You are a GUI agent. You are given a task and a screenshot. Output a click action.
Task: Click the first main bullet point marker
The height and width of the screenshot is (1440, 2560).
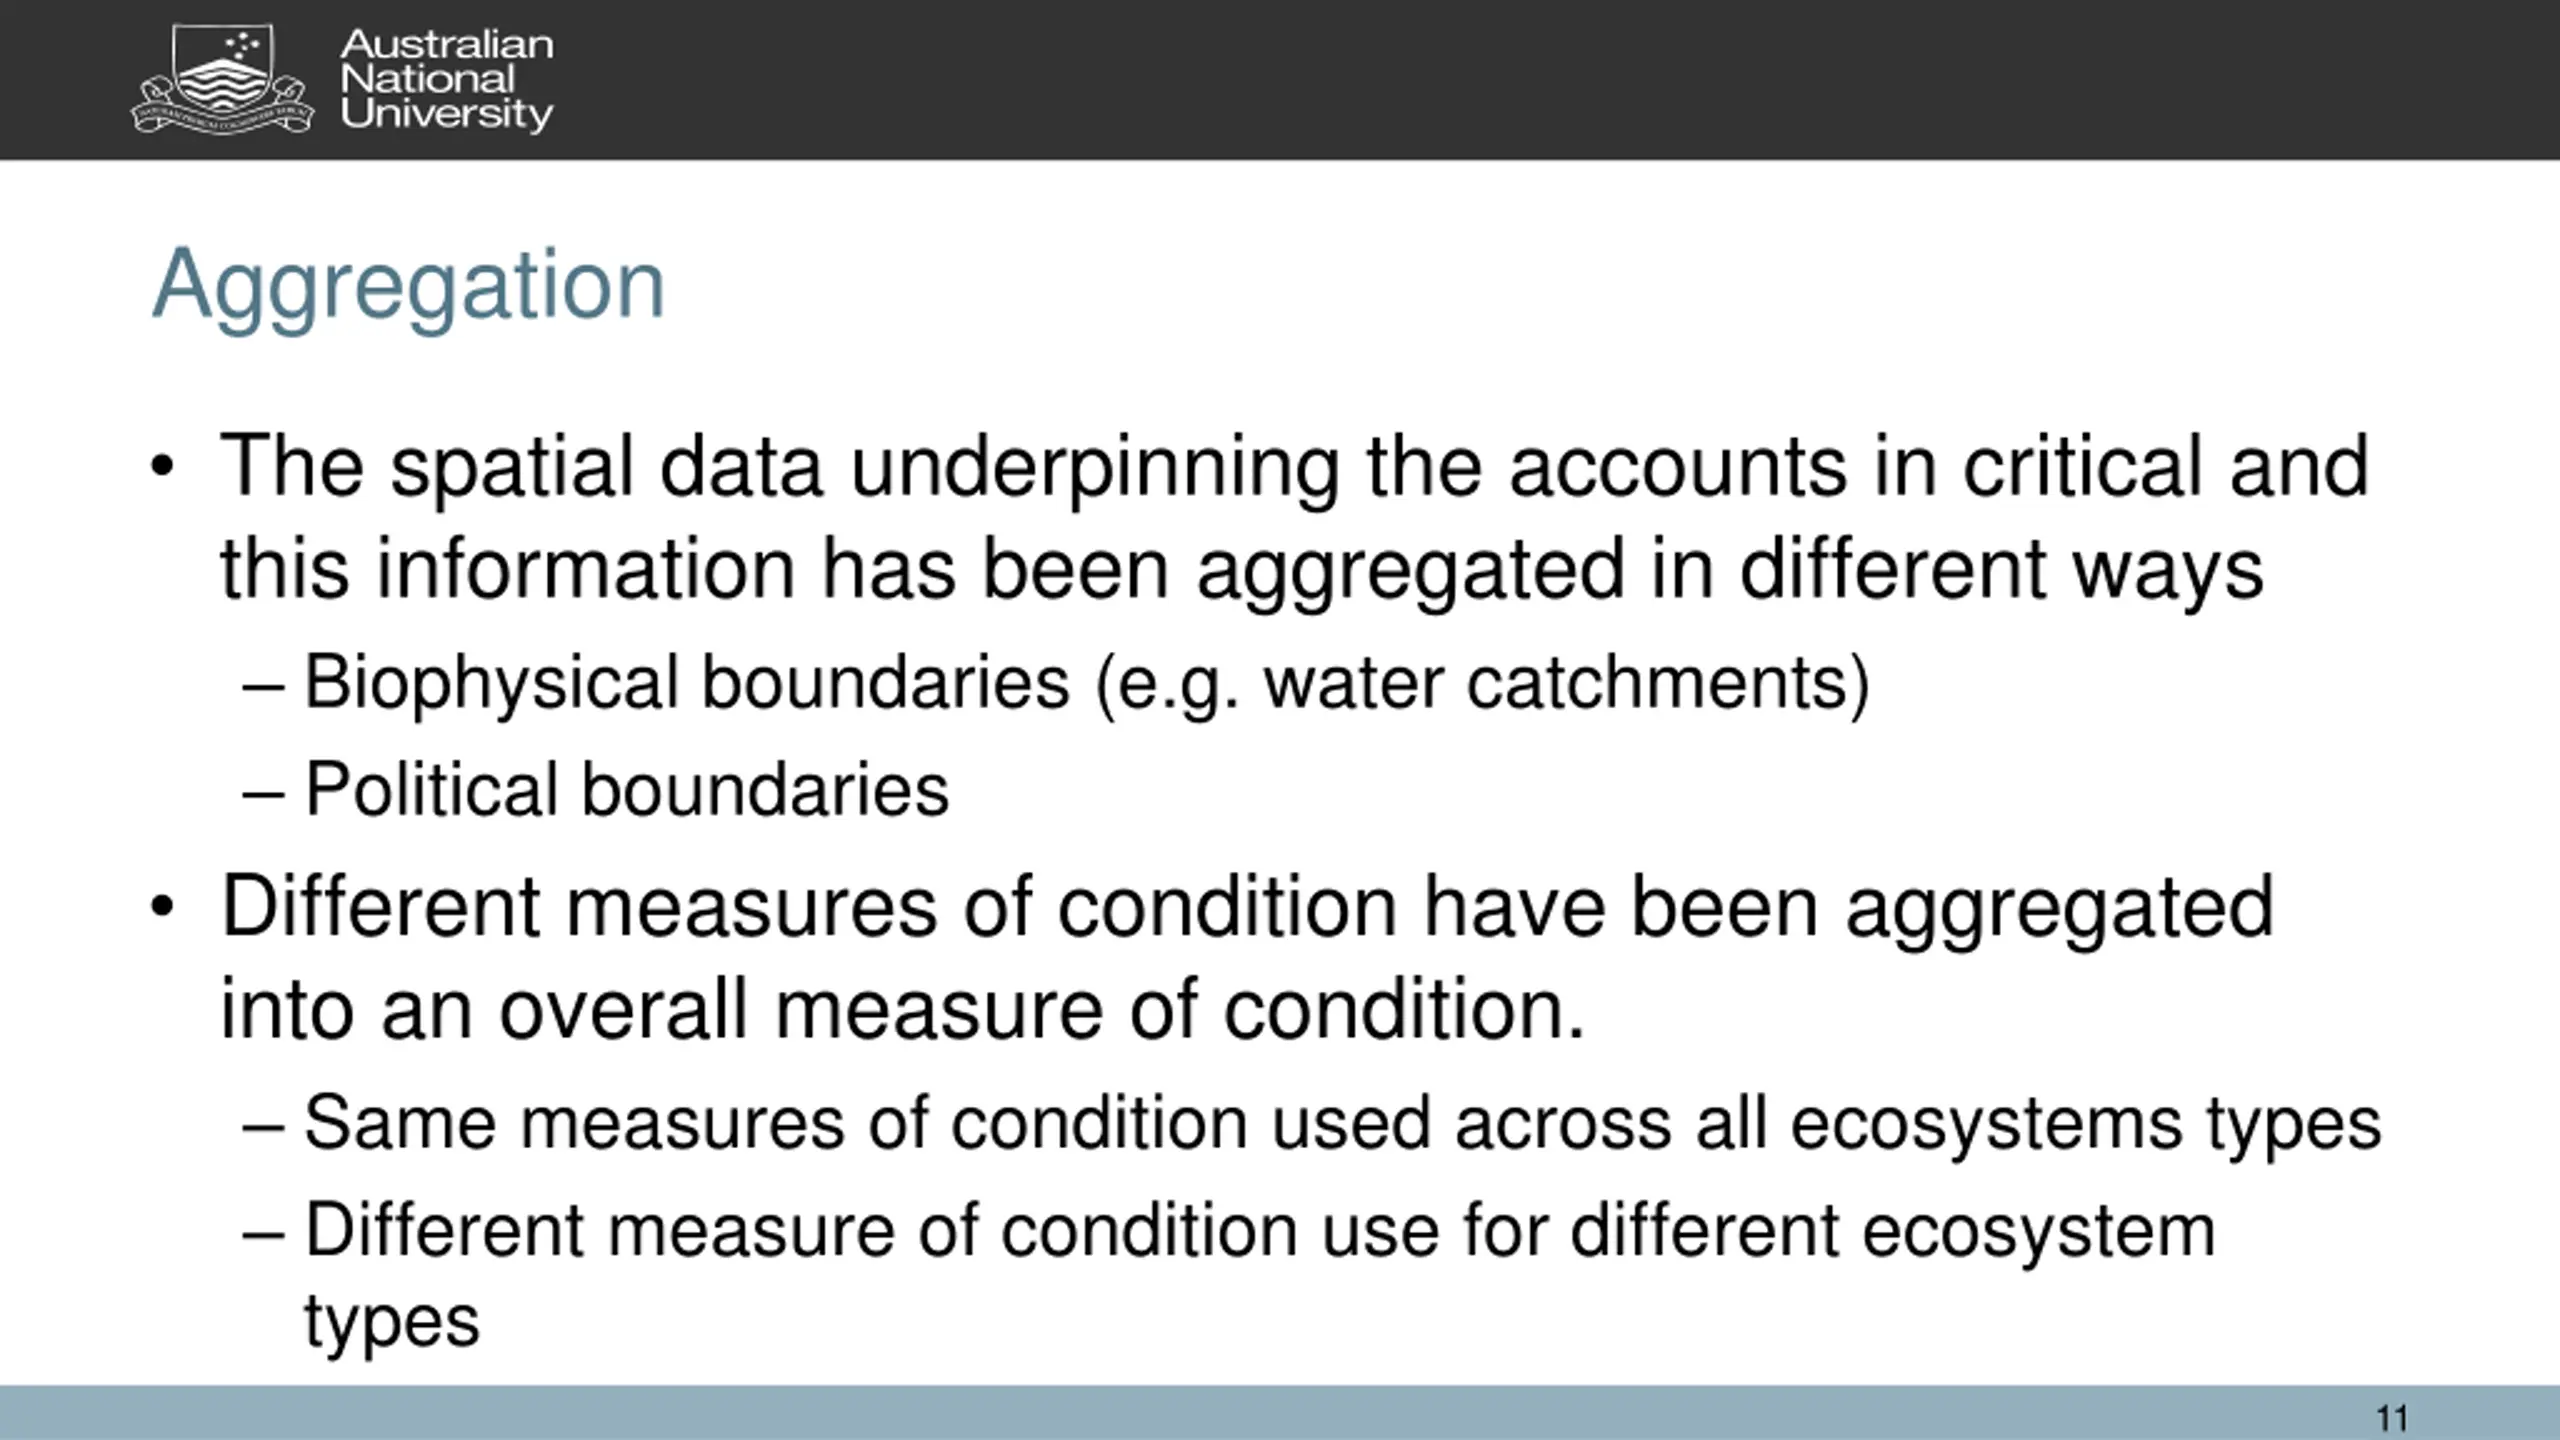[163, 467]
